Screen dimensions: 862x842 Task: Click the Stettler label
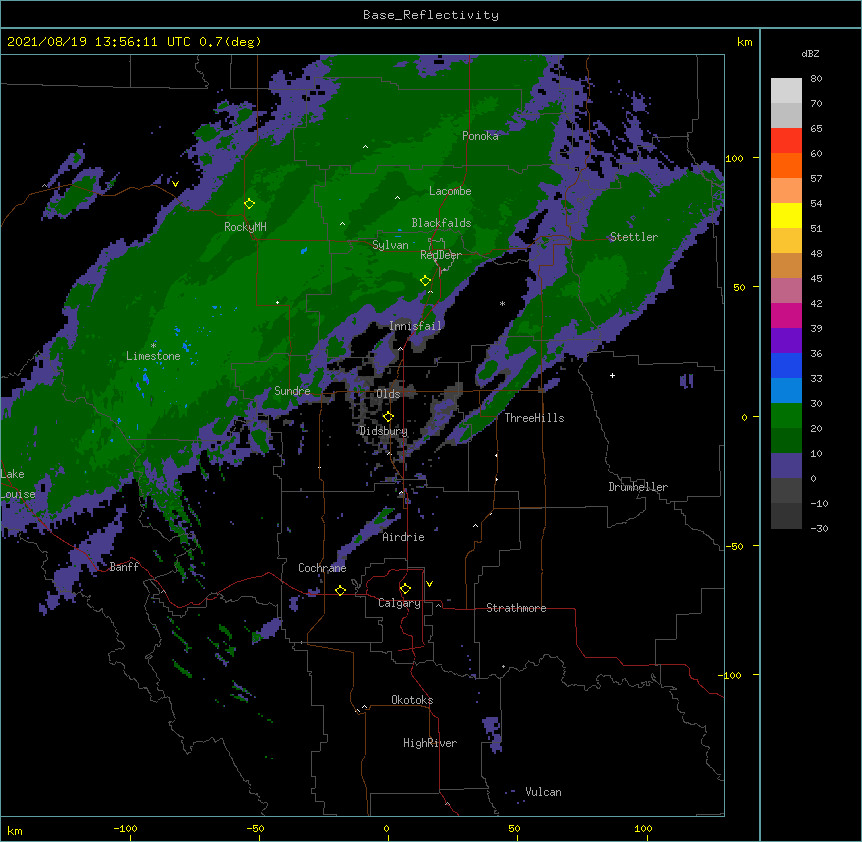(x=633, y=237)
